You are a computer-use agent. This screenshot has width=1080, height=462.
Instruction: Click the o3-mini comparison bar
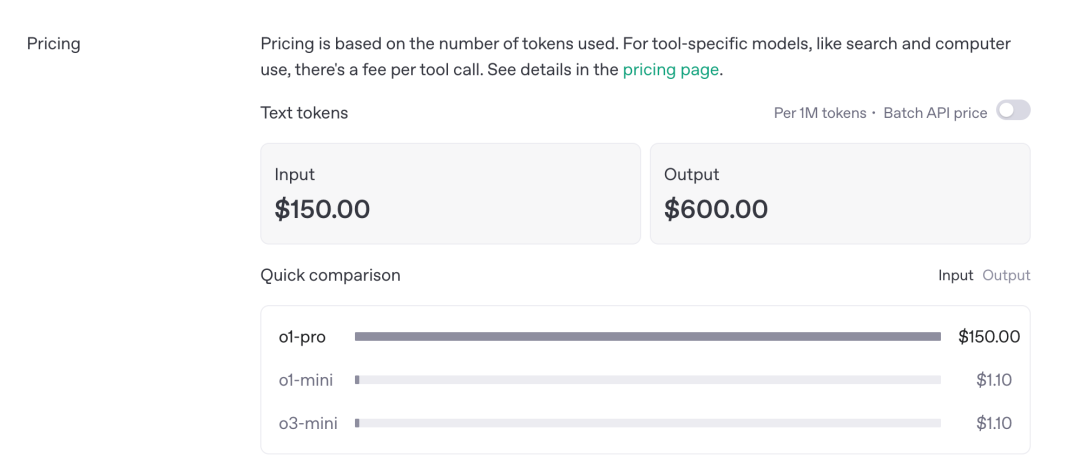648,423
